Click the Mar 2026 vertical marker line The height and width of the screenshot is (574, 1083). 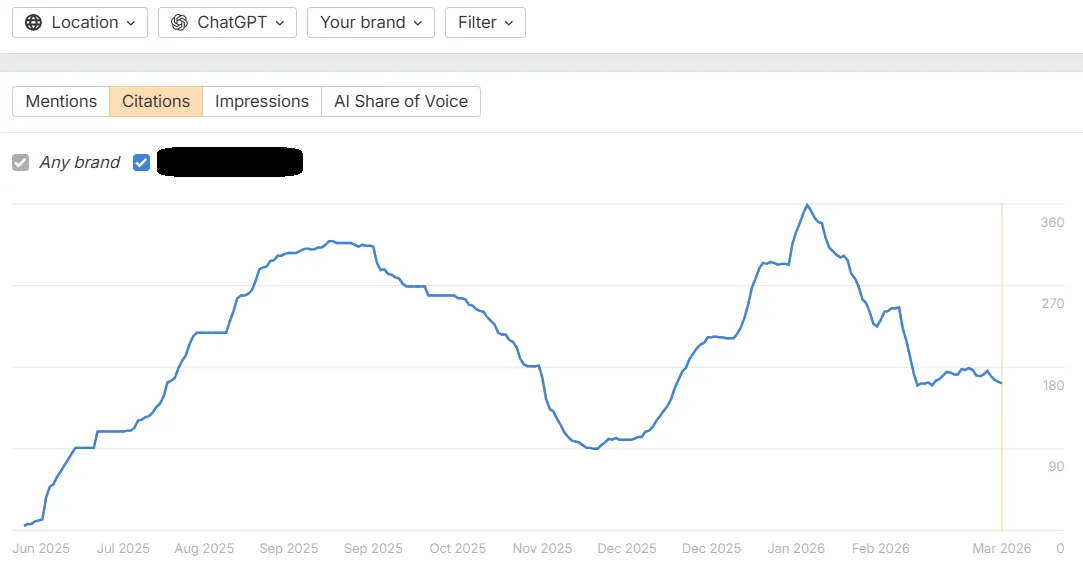point(1001,366)
